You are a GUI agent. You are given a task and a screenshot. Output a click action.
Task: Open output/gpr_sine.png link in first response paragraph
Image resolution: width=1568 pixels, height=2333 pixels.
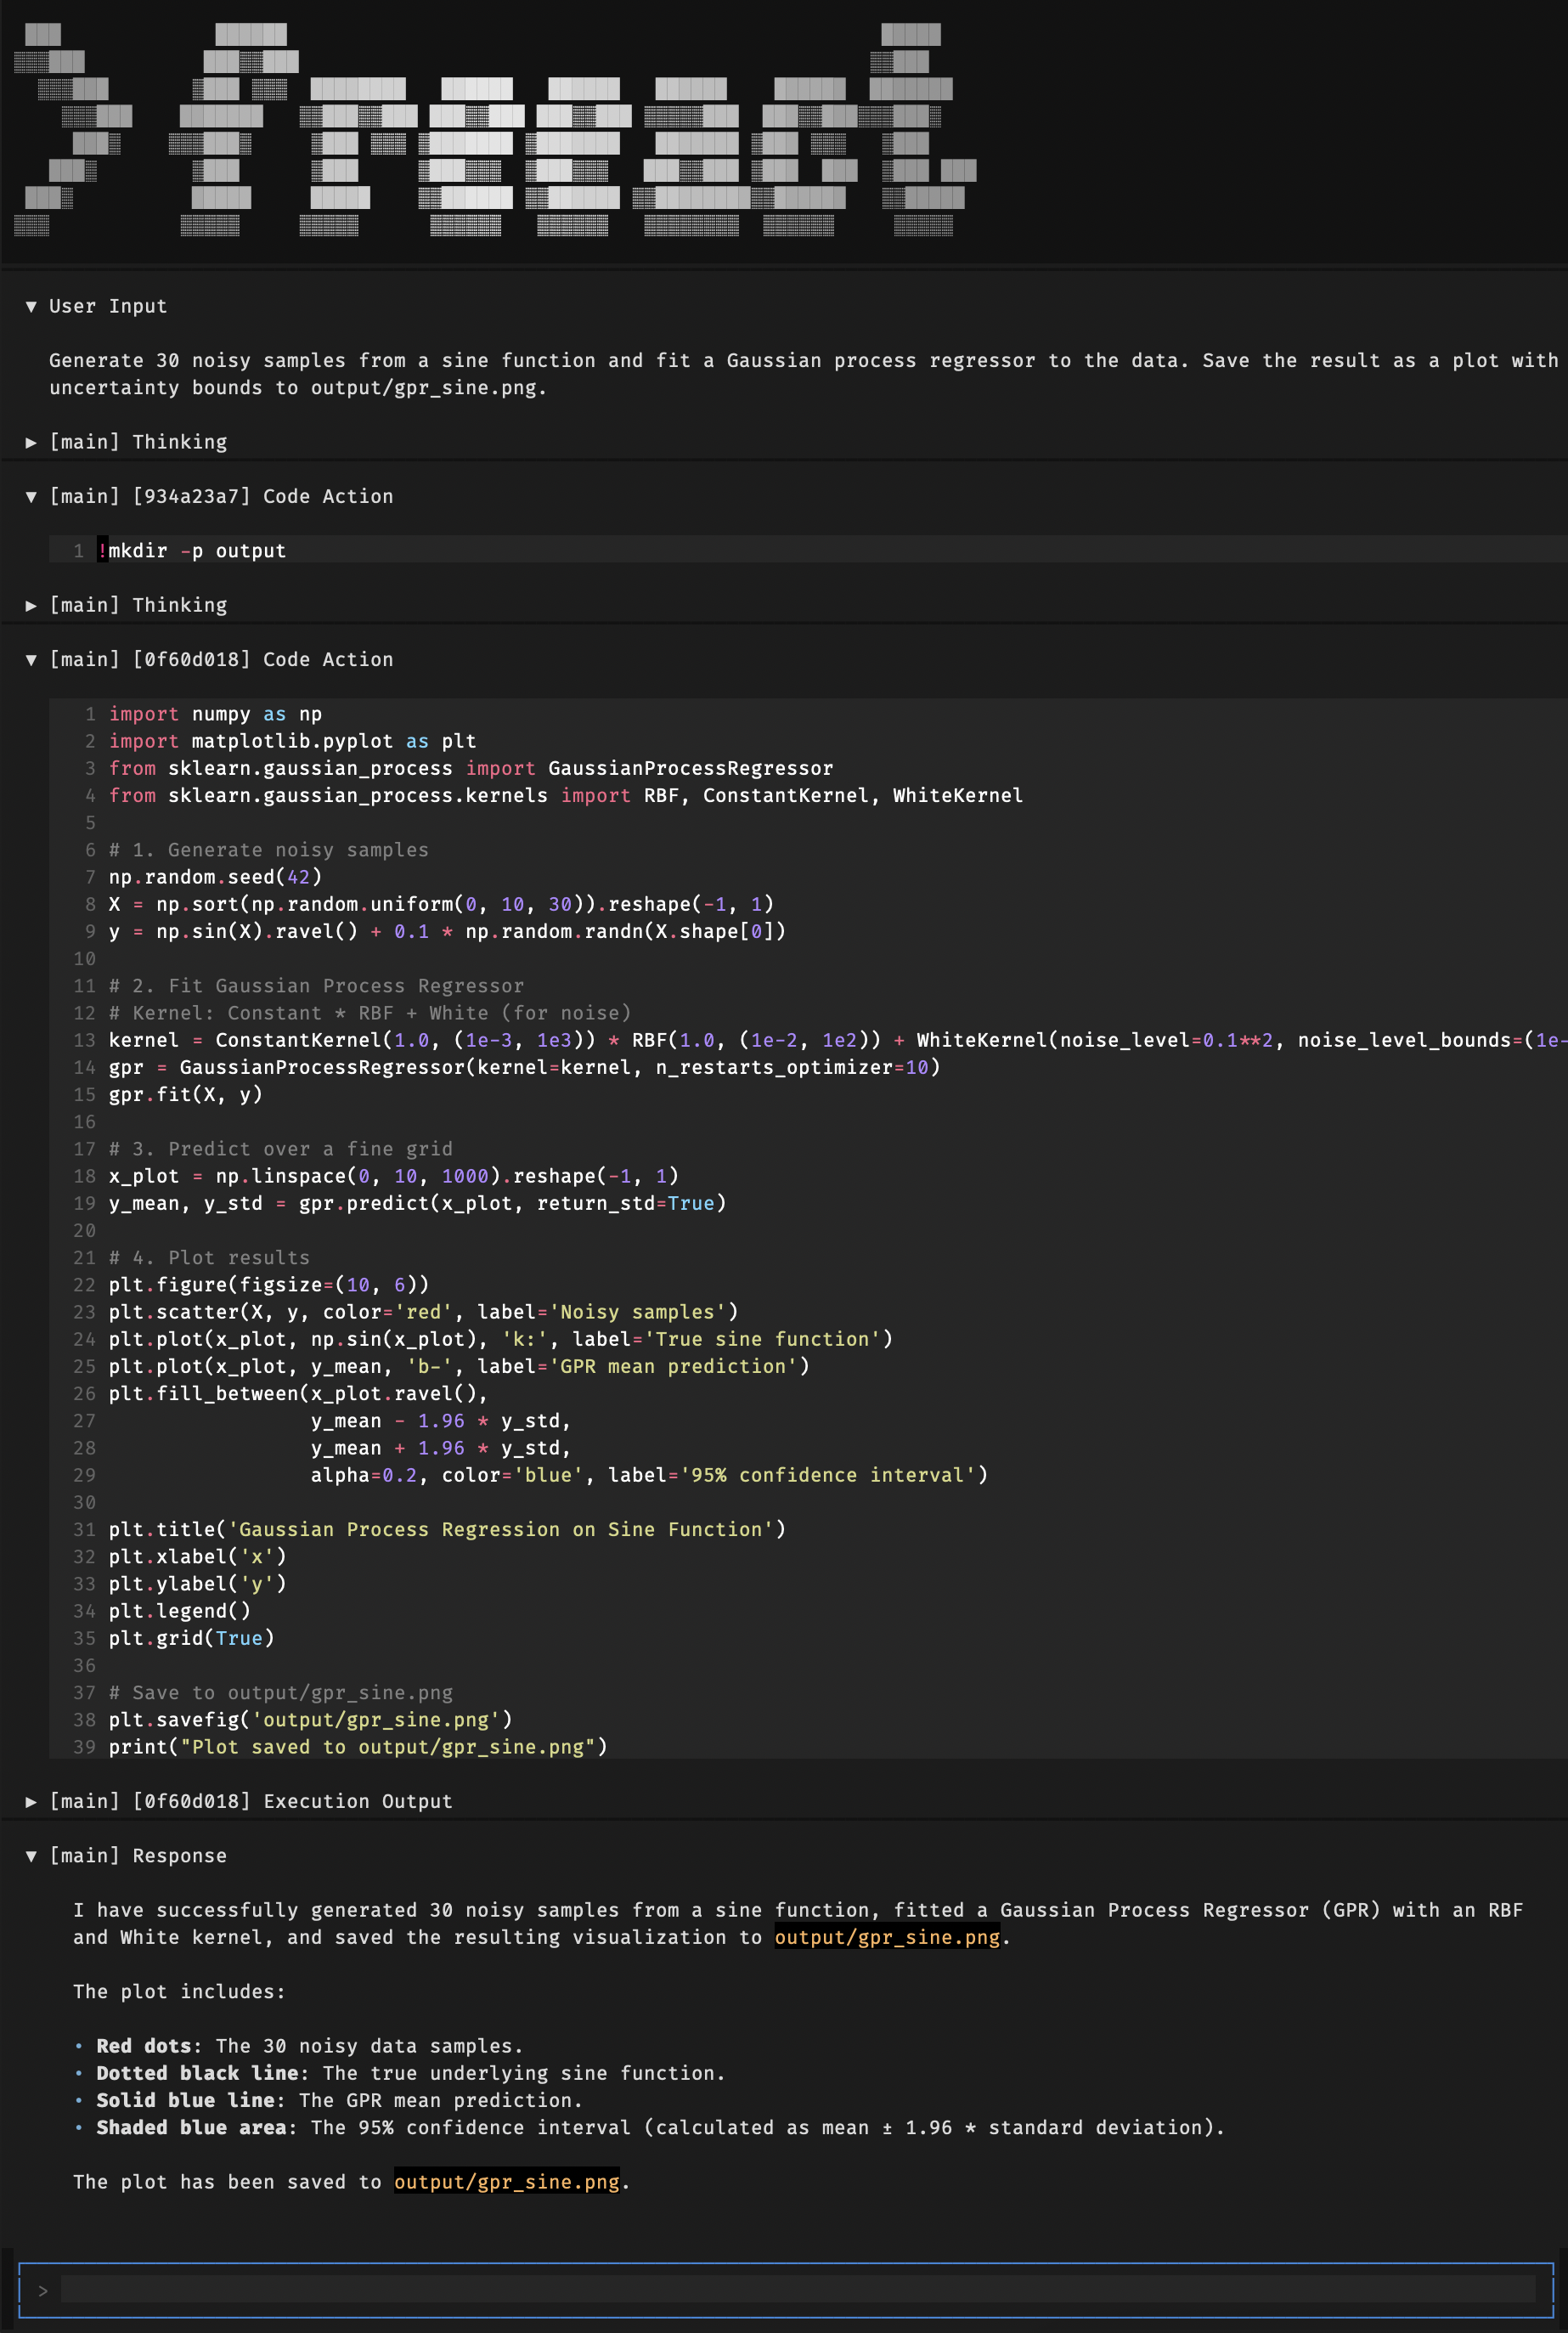point(886,1937)
